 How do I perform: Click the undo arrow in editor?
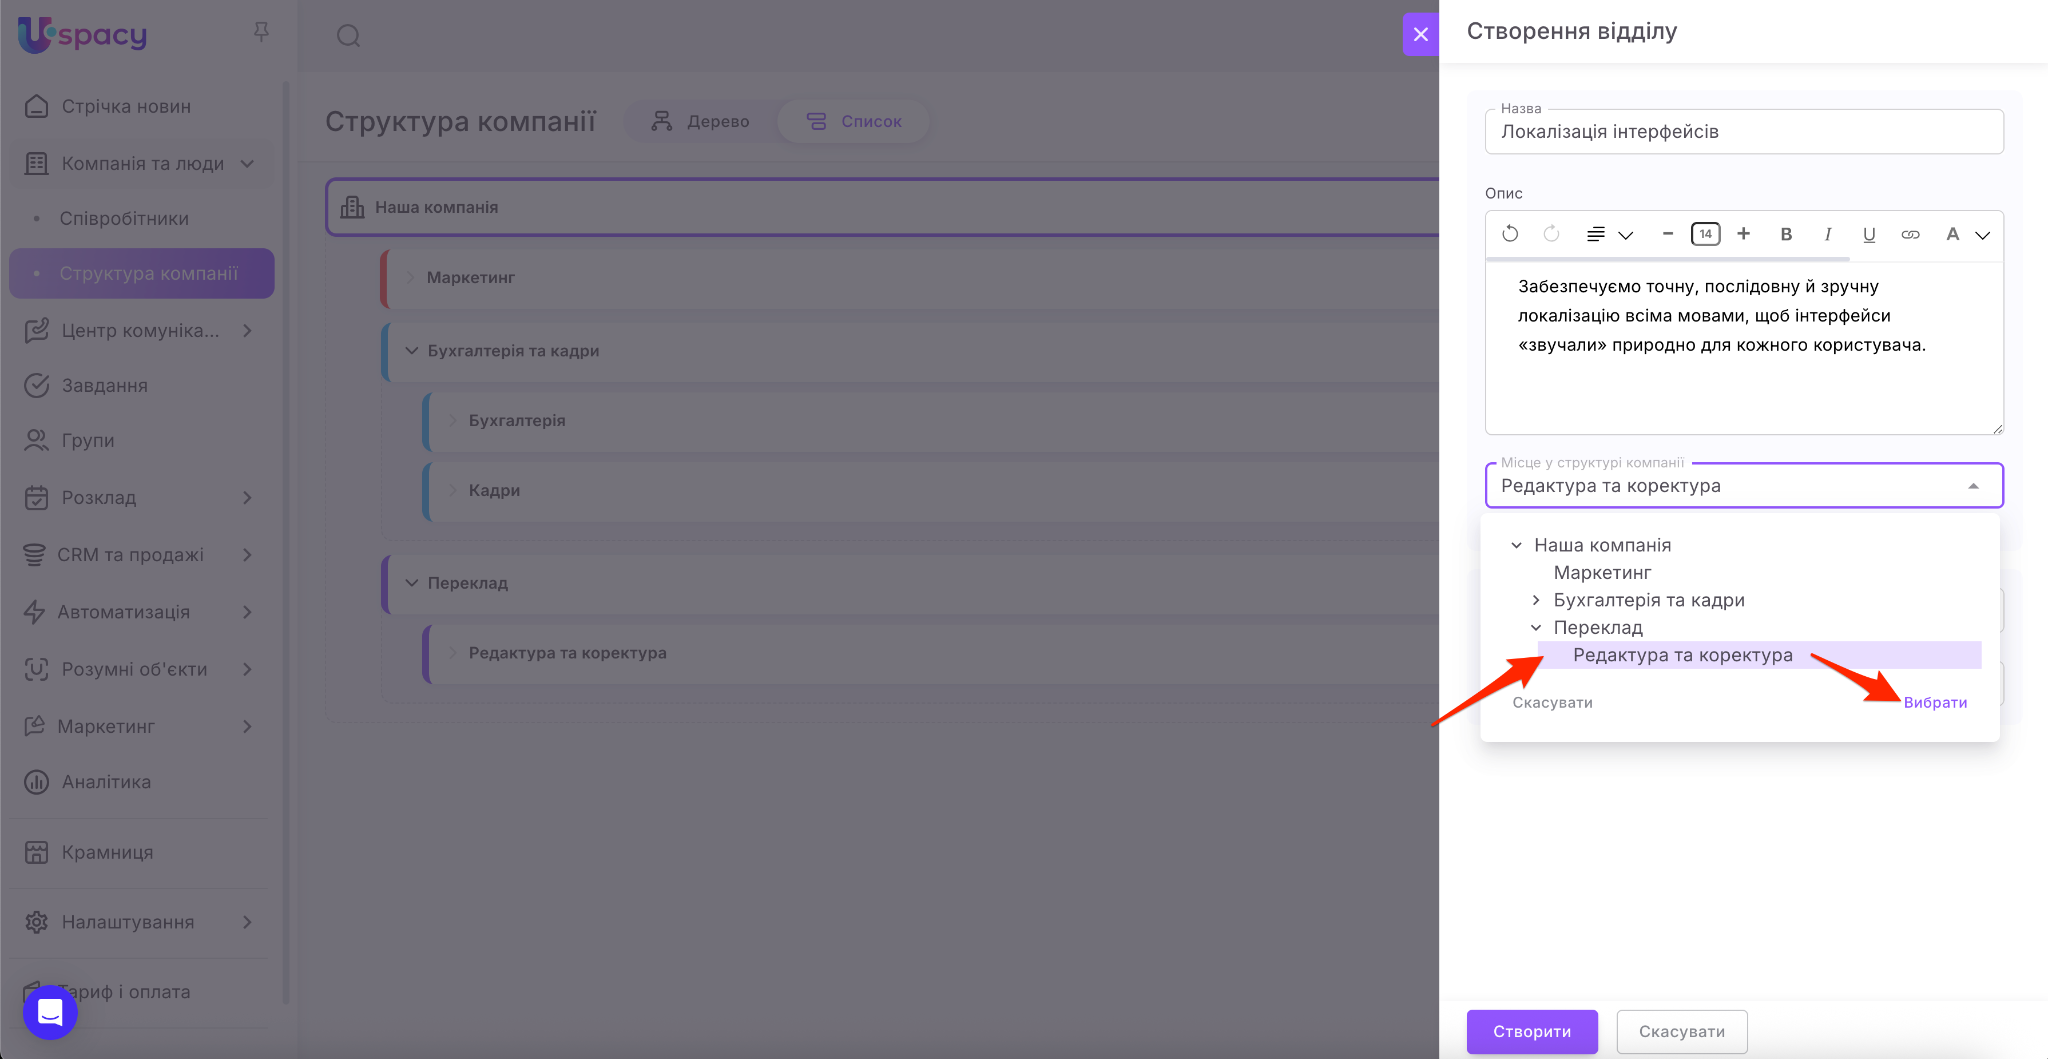tap(1510, 234)
